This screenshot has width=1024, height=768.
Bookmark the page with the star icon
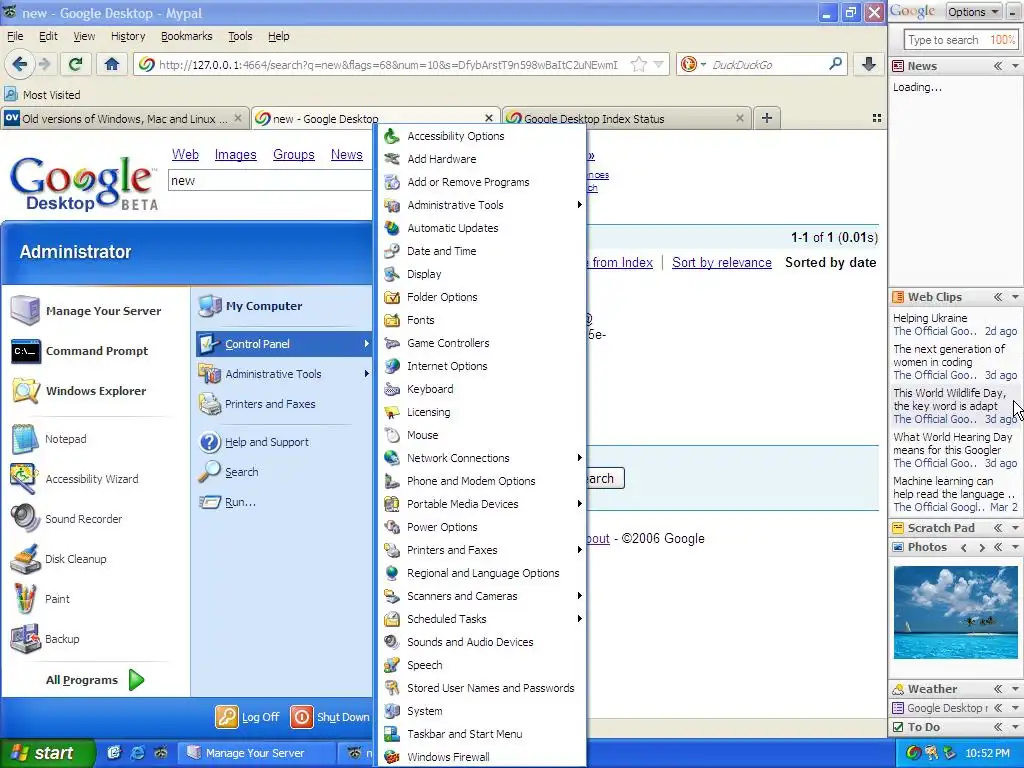click(x=639, y=64)
